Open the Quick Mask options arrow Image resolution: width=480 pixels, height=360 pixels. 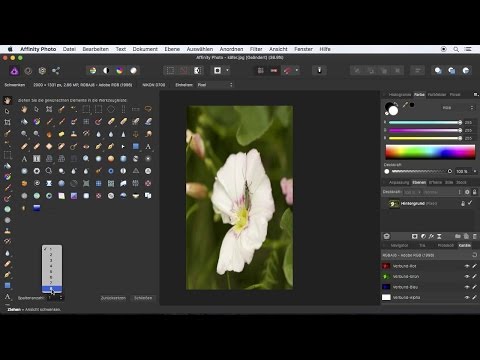click(228, 70)
